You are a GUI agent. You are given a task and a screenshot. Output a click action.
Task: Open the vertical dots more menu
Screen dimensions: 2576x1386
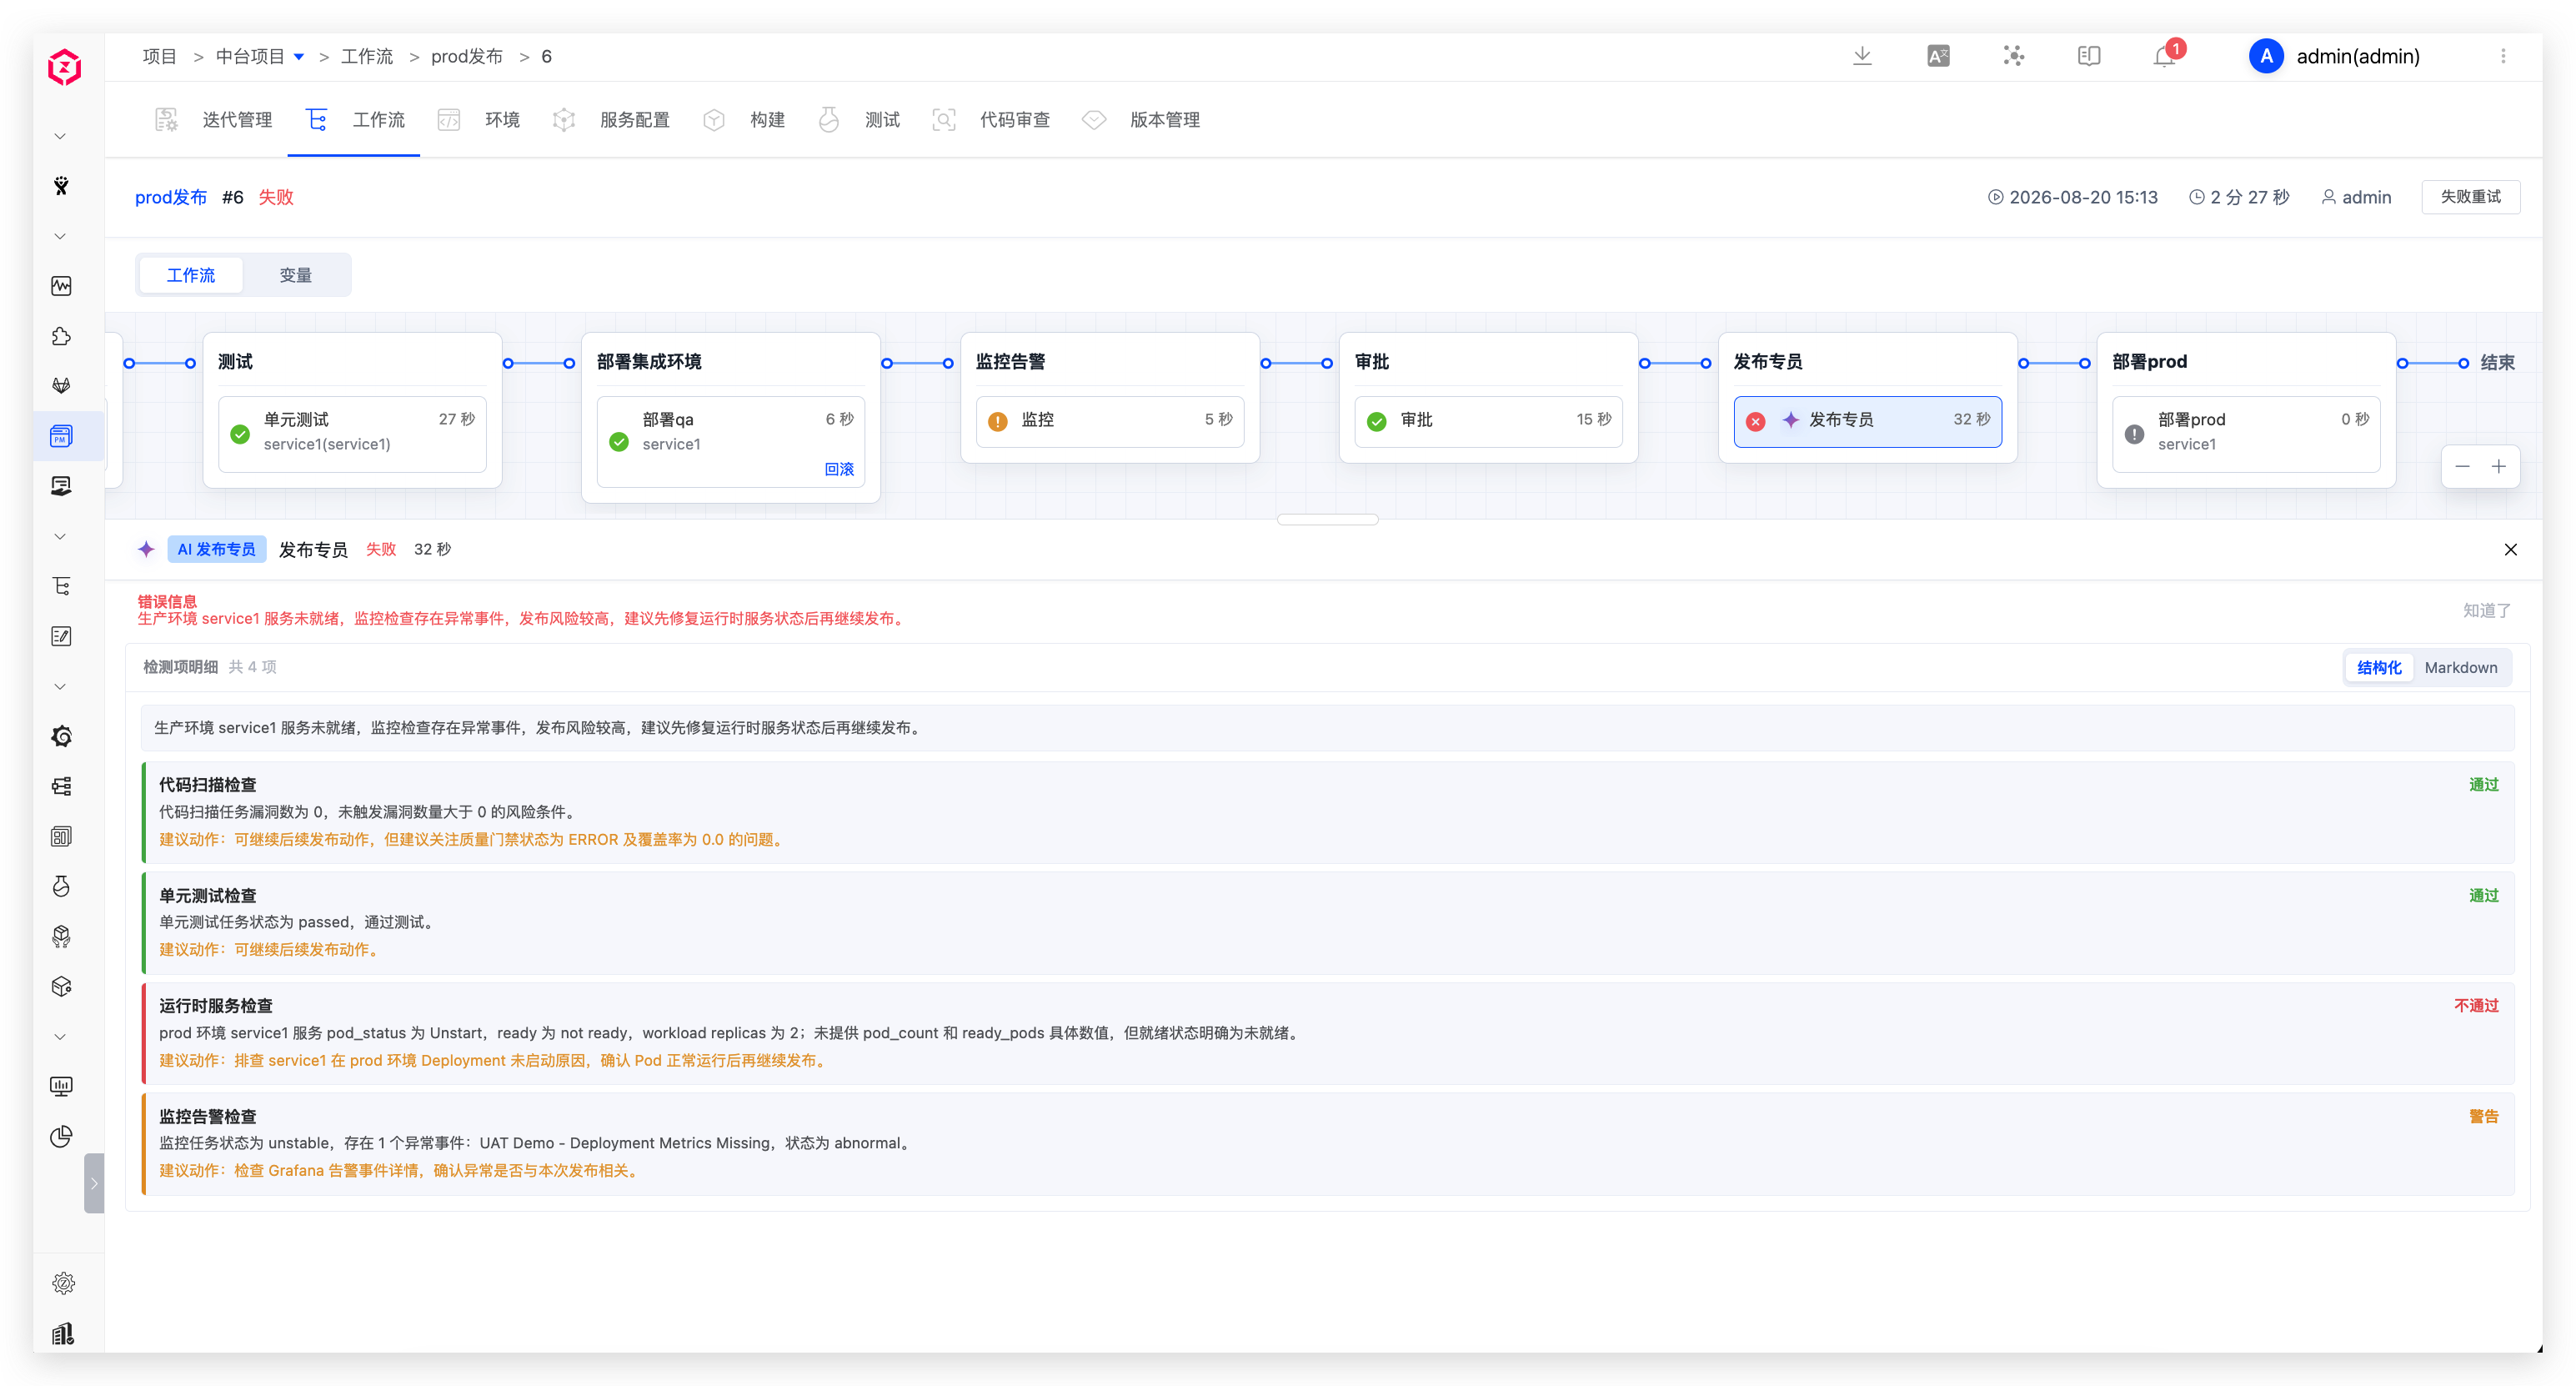pos(2503,56)
